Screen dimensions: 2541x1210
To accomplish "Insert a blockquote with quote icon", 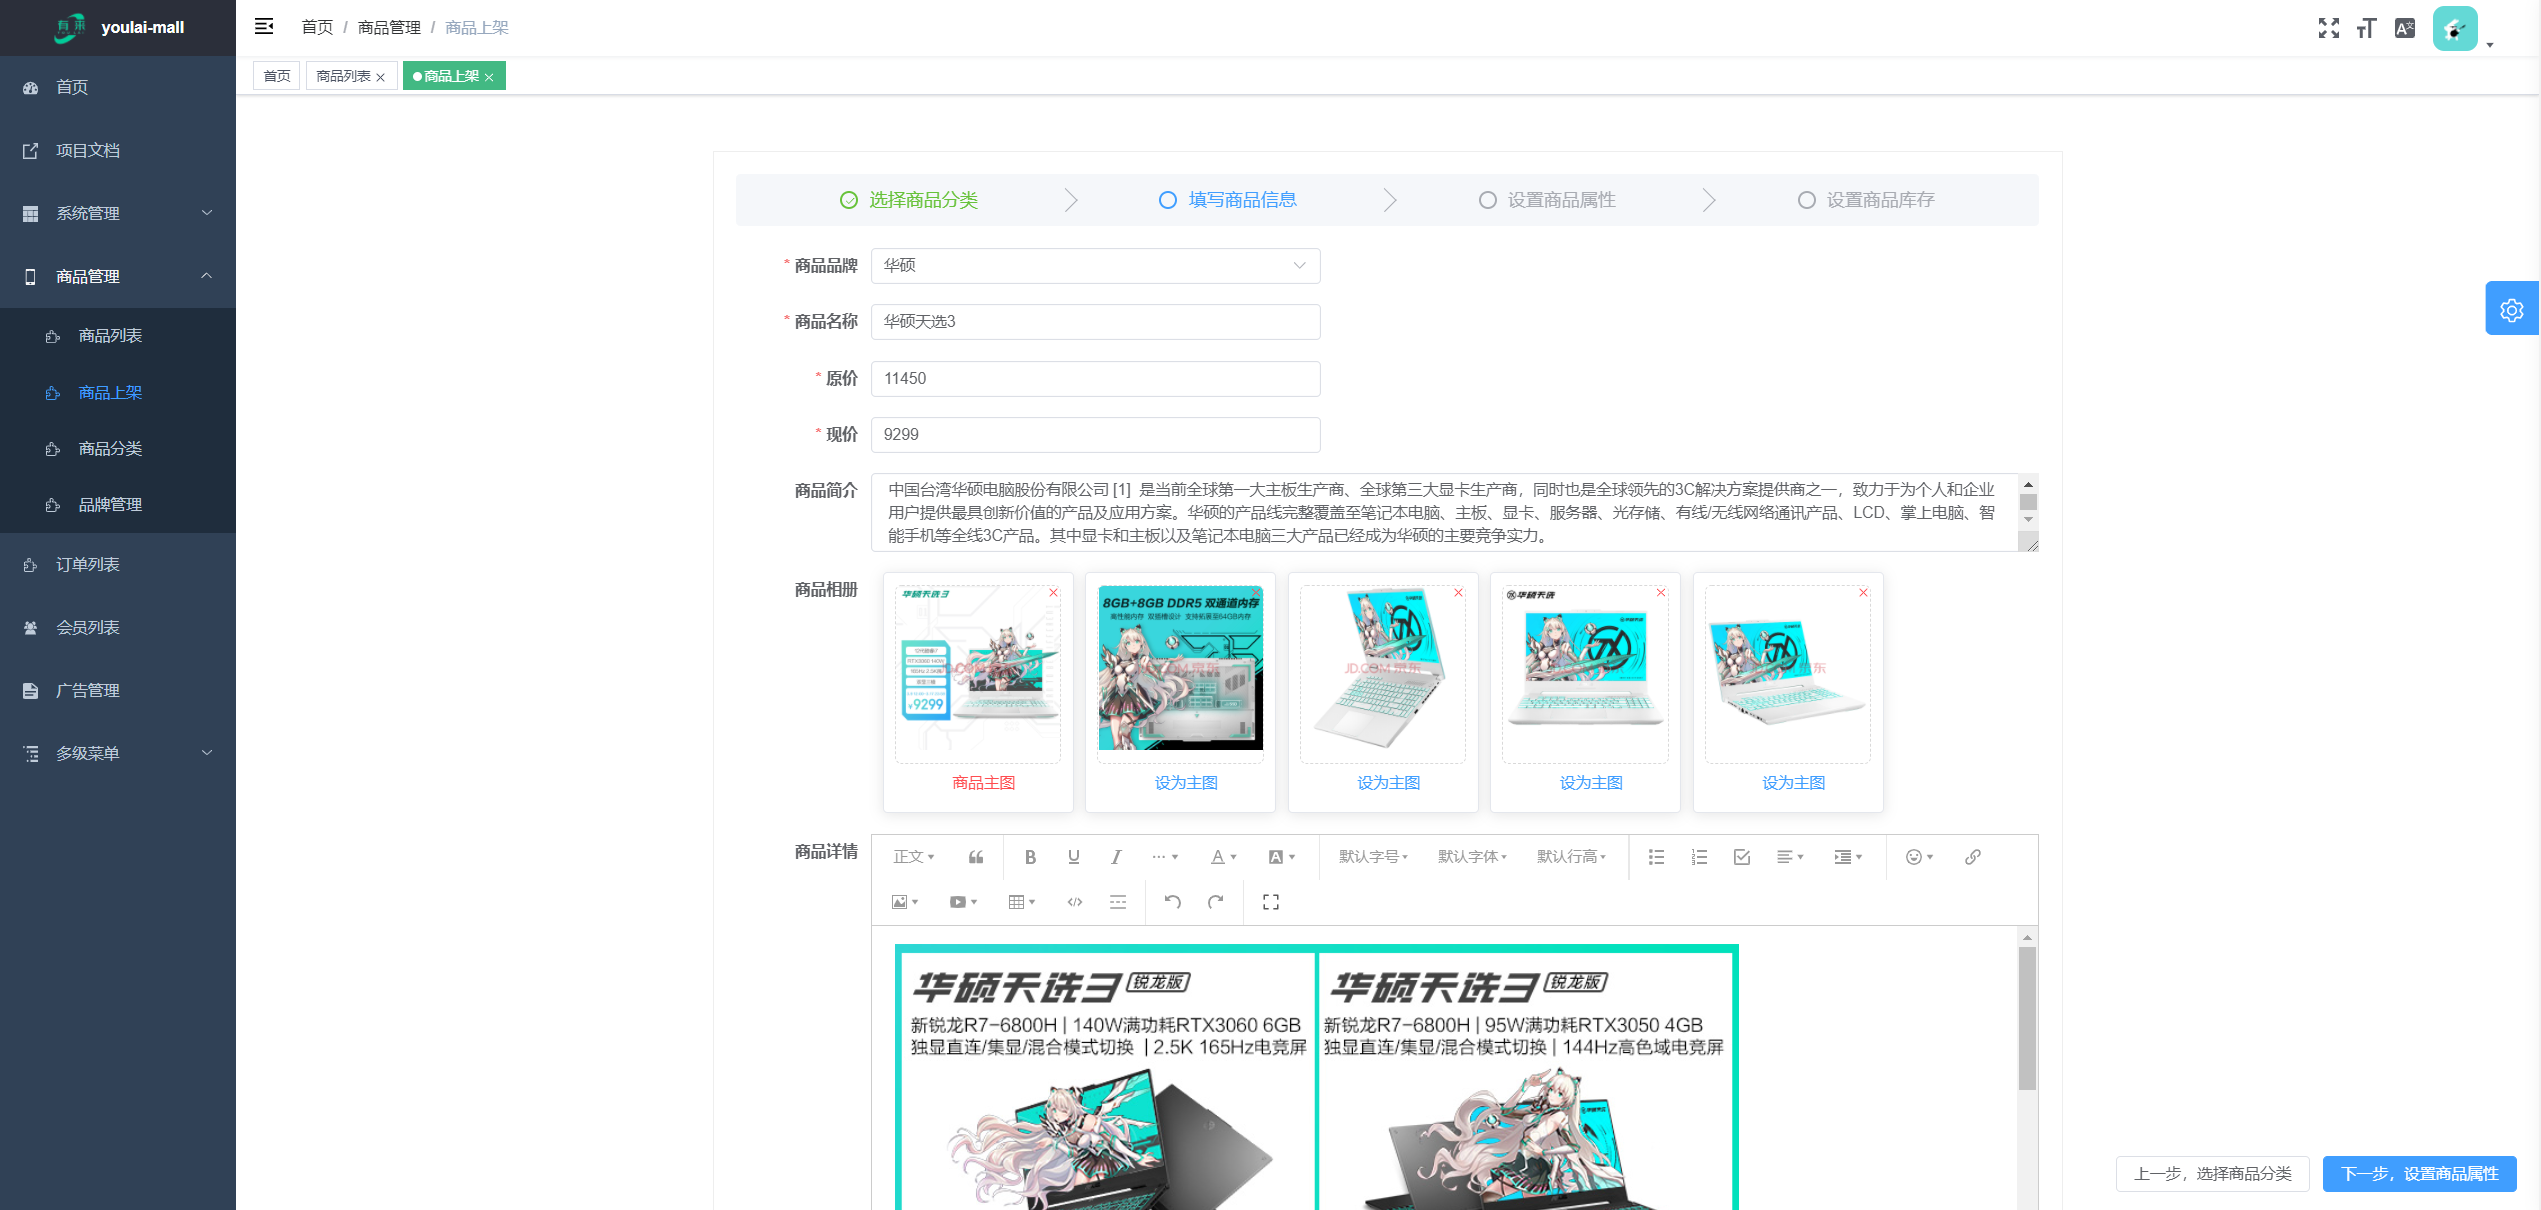I will pos(976,857).
